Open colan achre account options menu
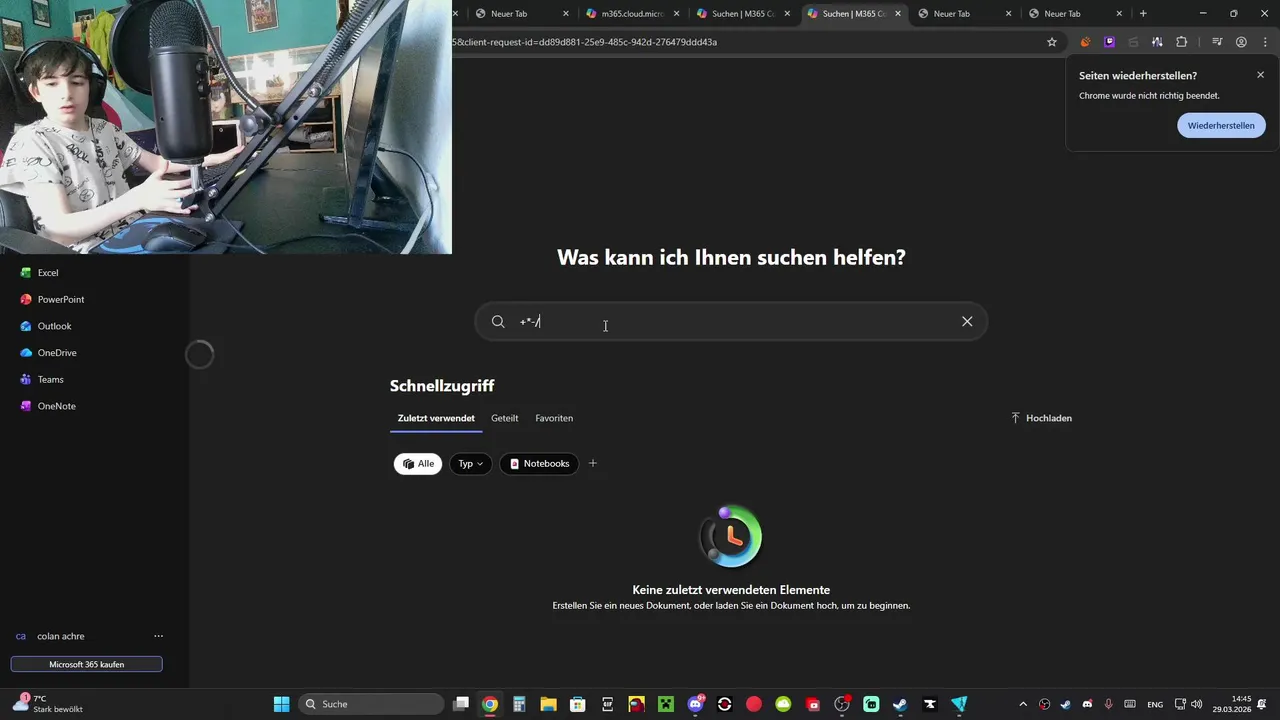Screen dimensions: 1280x720 click(158, 636)
